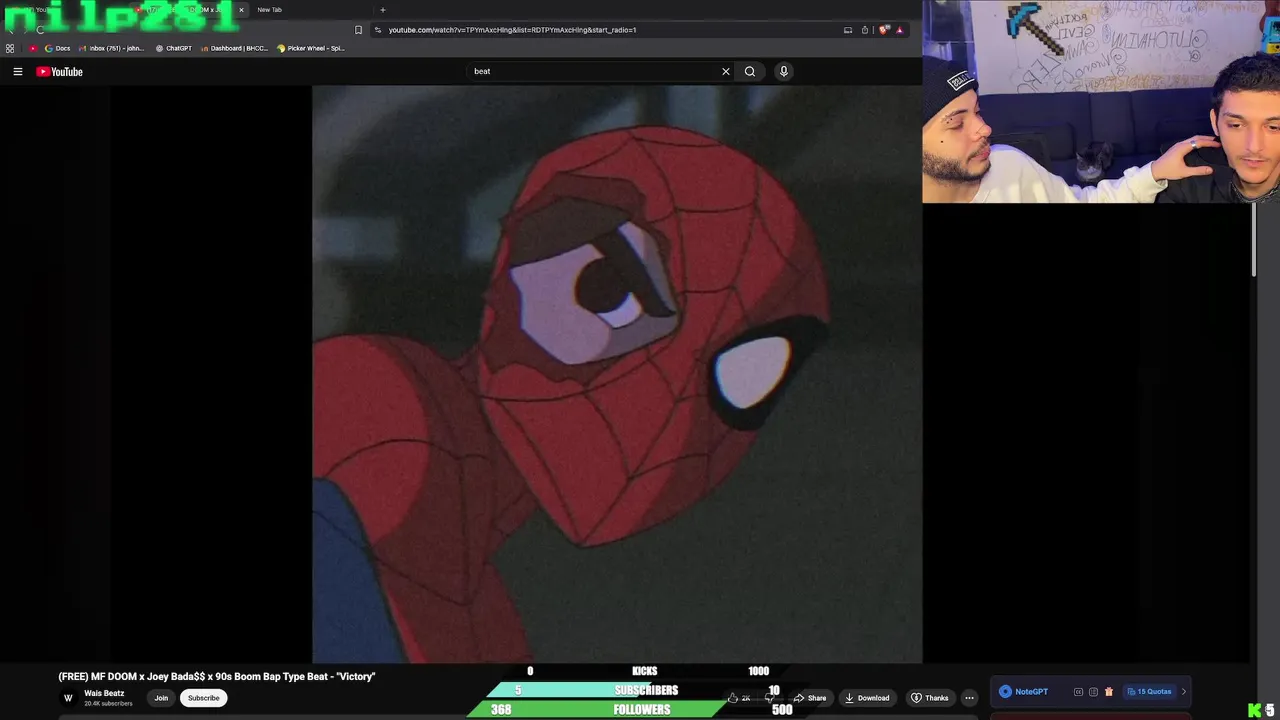Image resolution: width=1280 pixels, height=720 pixels.
Task: Go to the YouTube home logo
Action: [x=59, y=71]
